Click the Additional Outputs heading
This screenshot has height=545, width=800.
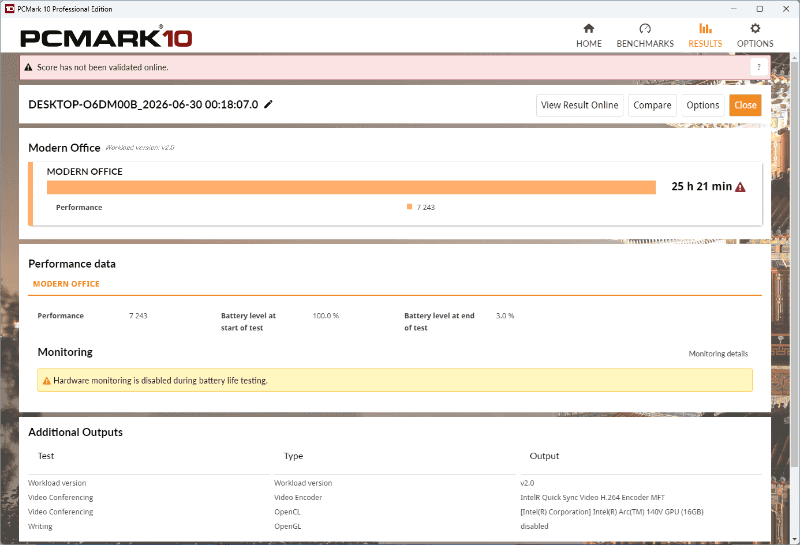[76, 432]
